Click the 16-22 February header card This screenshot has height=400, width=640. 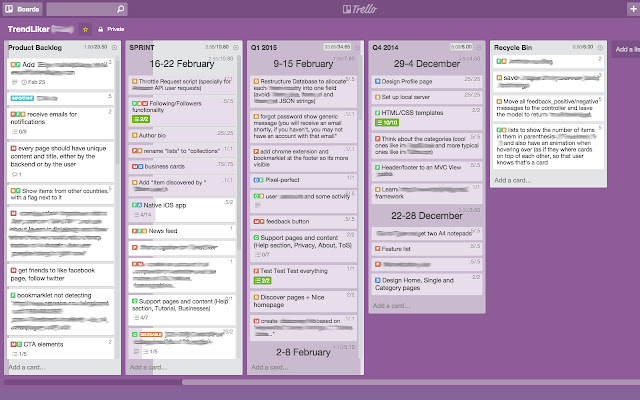(x=182, y=64)
